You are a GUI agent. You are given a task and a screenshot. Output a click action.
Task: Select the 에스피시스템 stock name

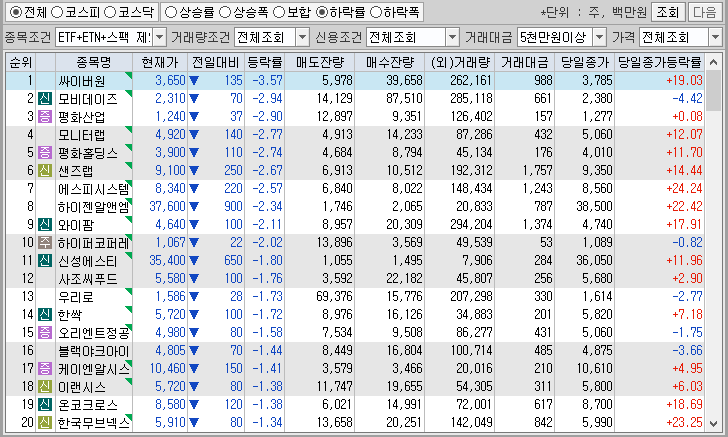point(94,189)
